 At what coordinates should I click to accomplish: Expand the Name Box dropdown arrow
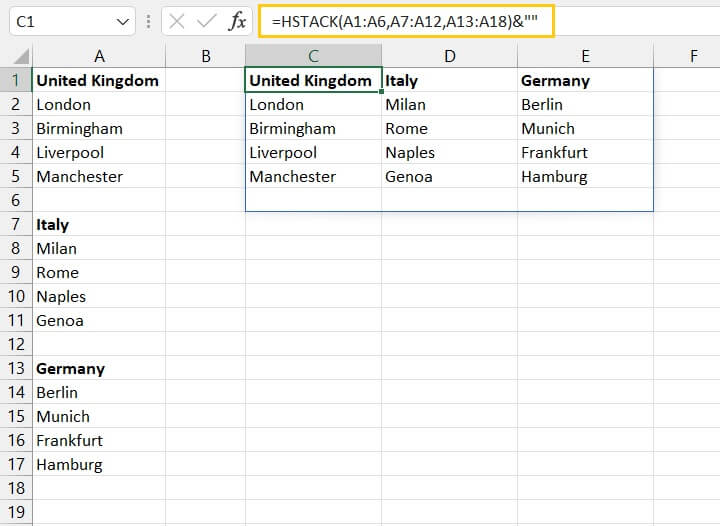pos(124,20)
